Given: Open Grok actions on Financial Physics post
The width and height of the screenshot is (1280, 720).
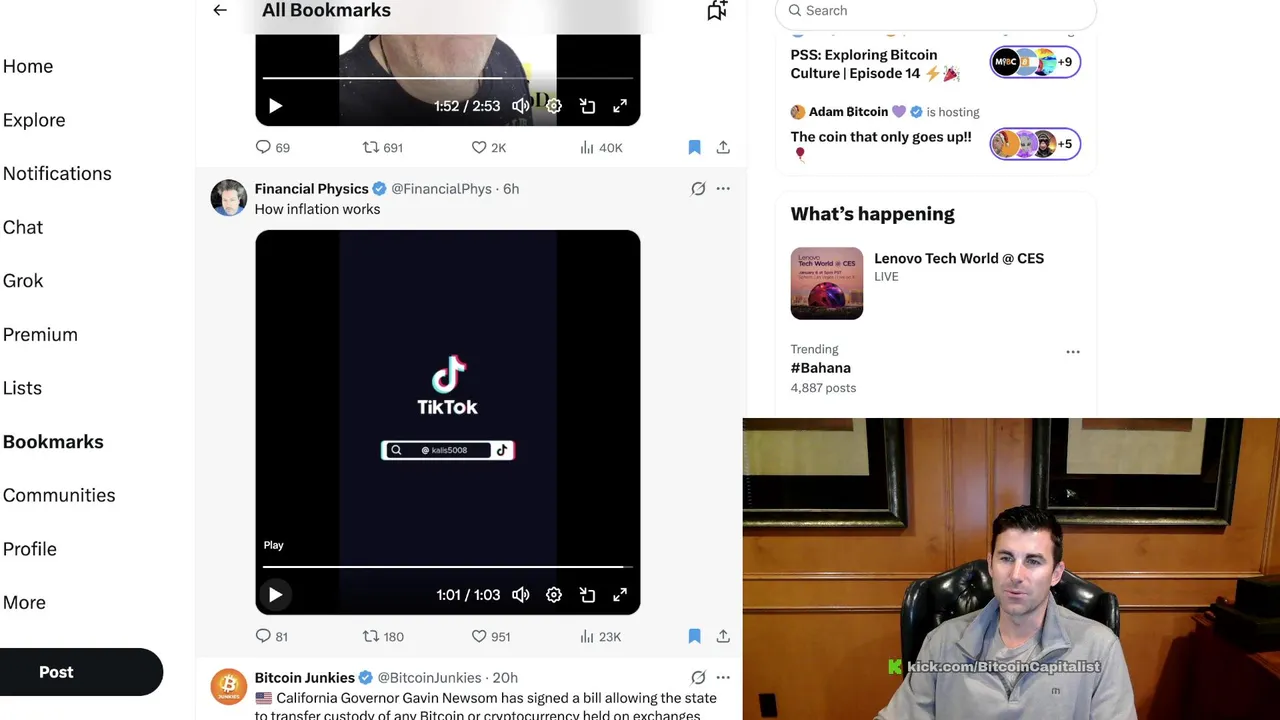Looking at the screenshot, I should coord(698,188).
